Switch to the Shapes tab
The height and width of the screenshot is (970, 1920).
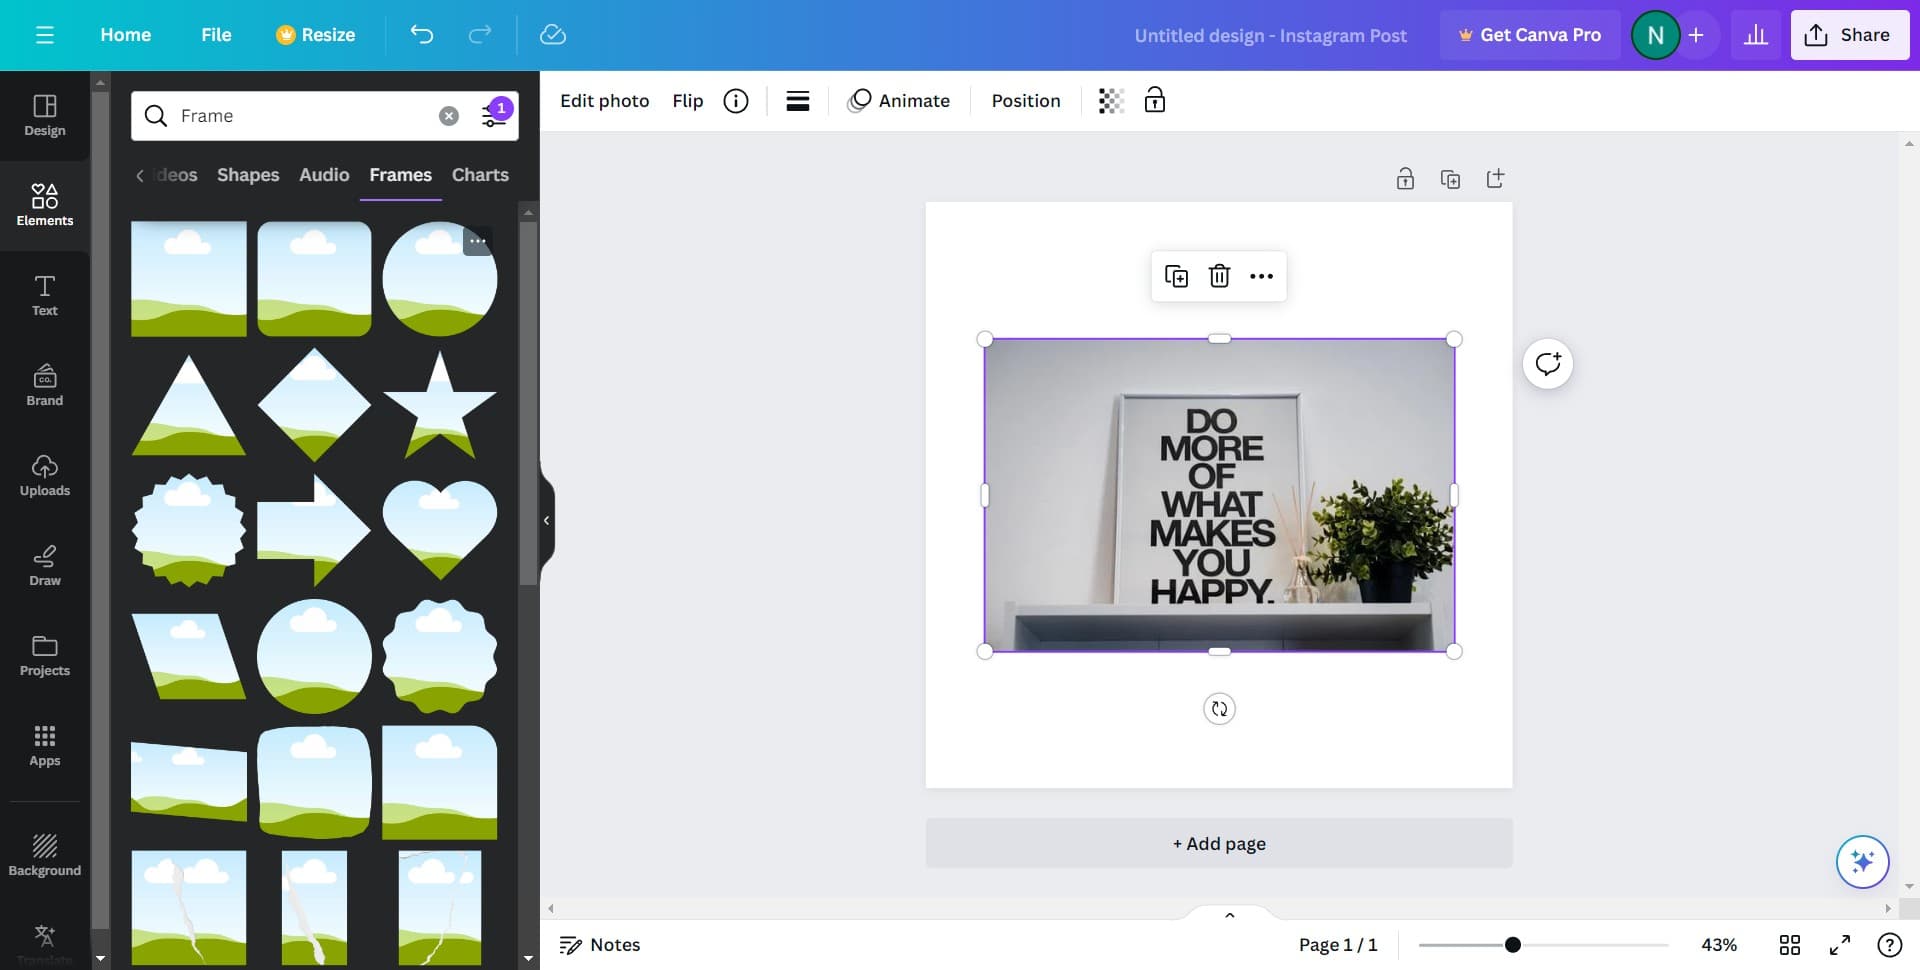click(x=248, y=175)
